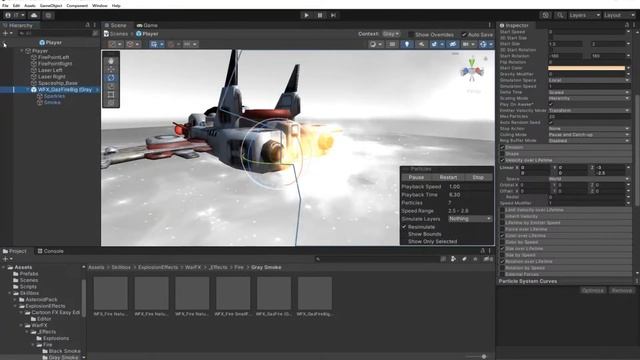The image size is (640, 360).
Task: Open the Context dropdown
Action: point(391,34)
